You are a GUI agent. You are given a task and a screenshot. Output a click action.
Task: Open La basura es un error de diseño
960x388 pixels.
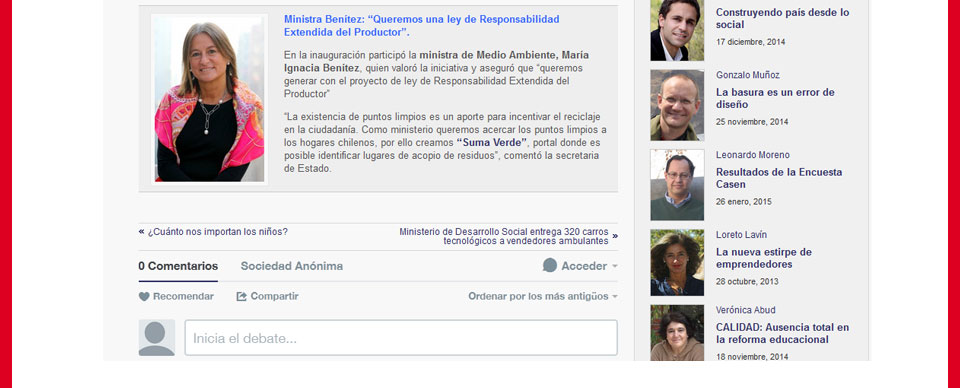[x=775, y=99]
